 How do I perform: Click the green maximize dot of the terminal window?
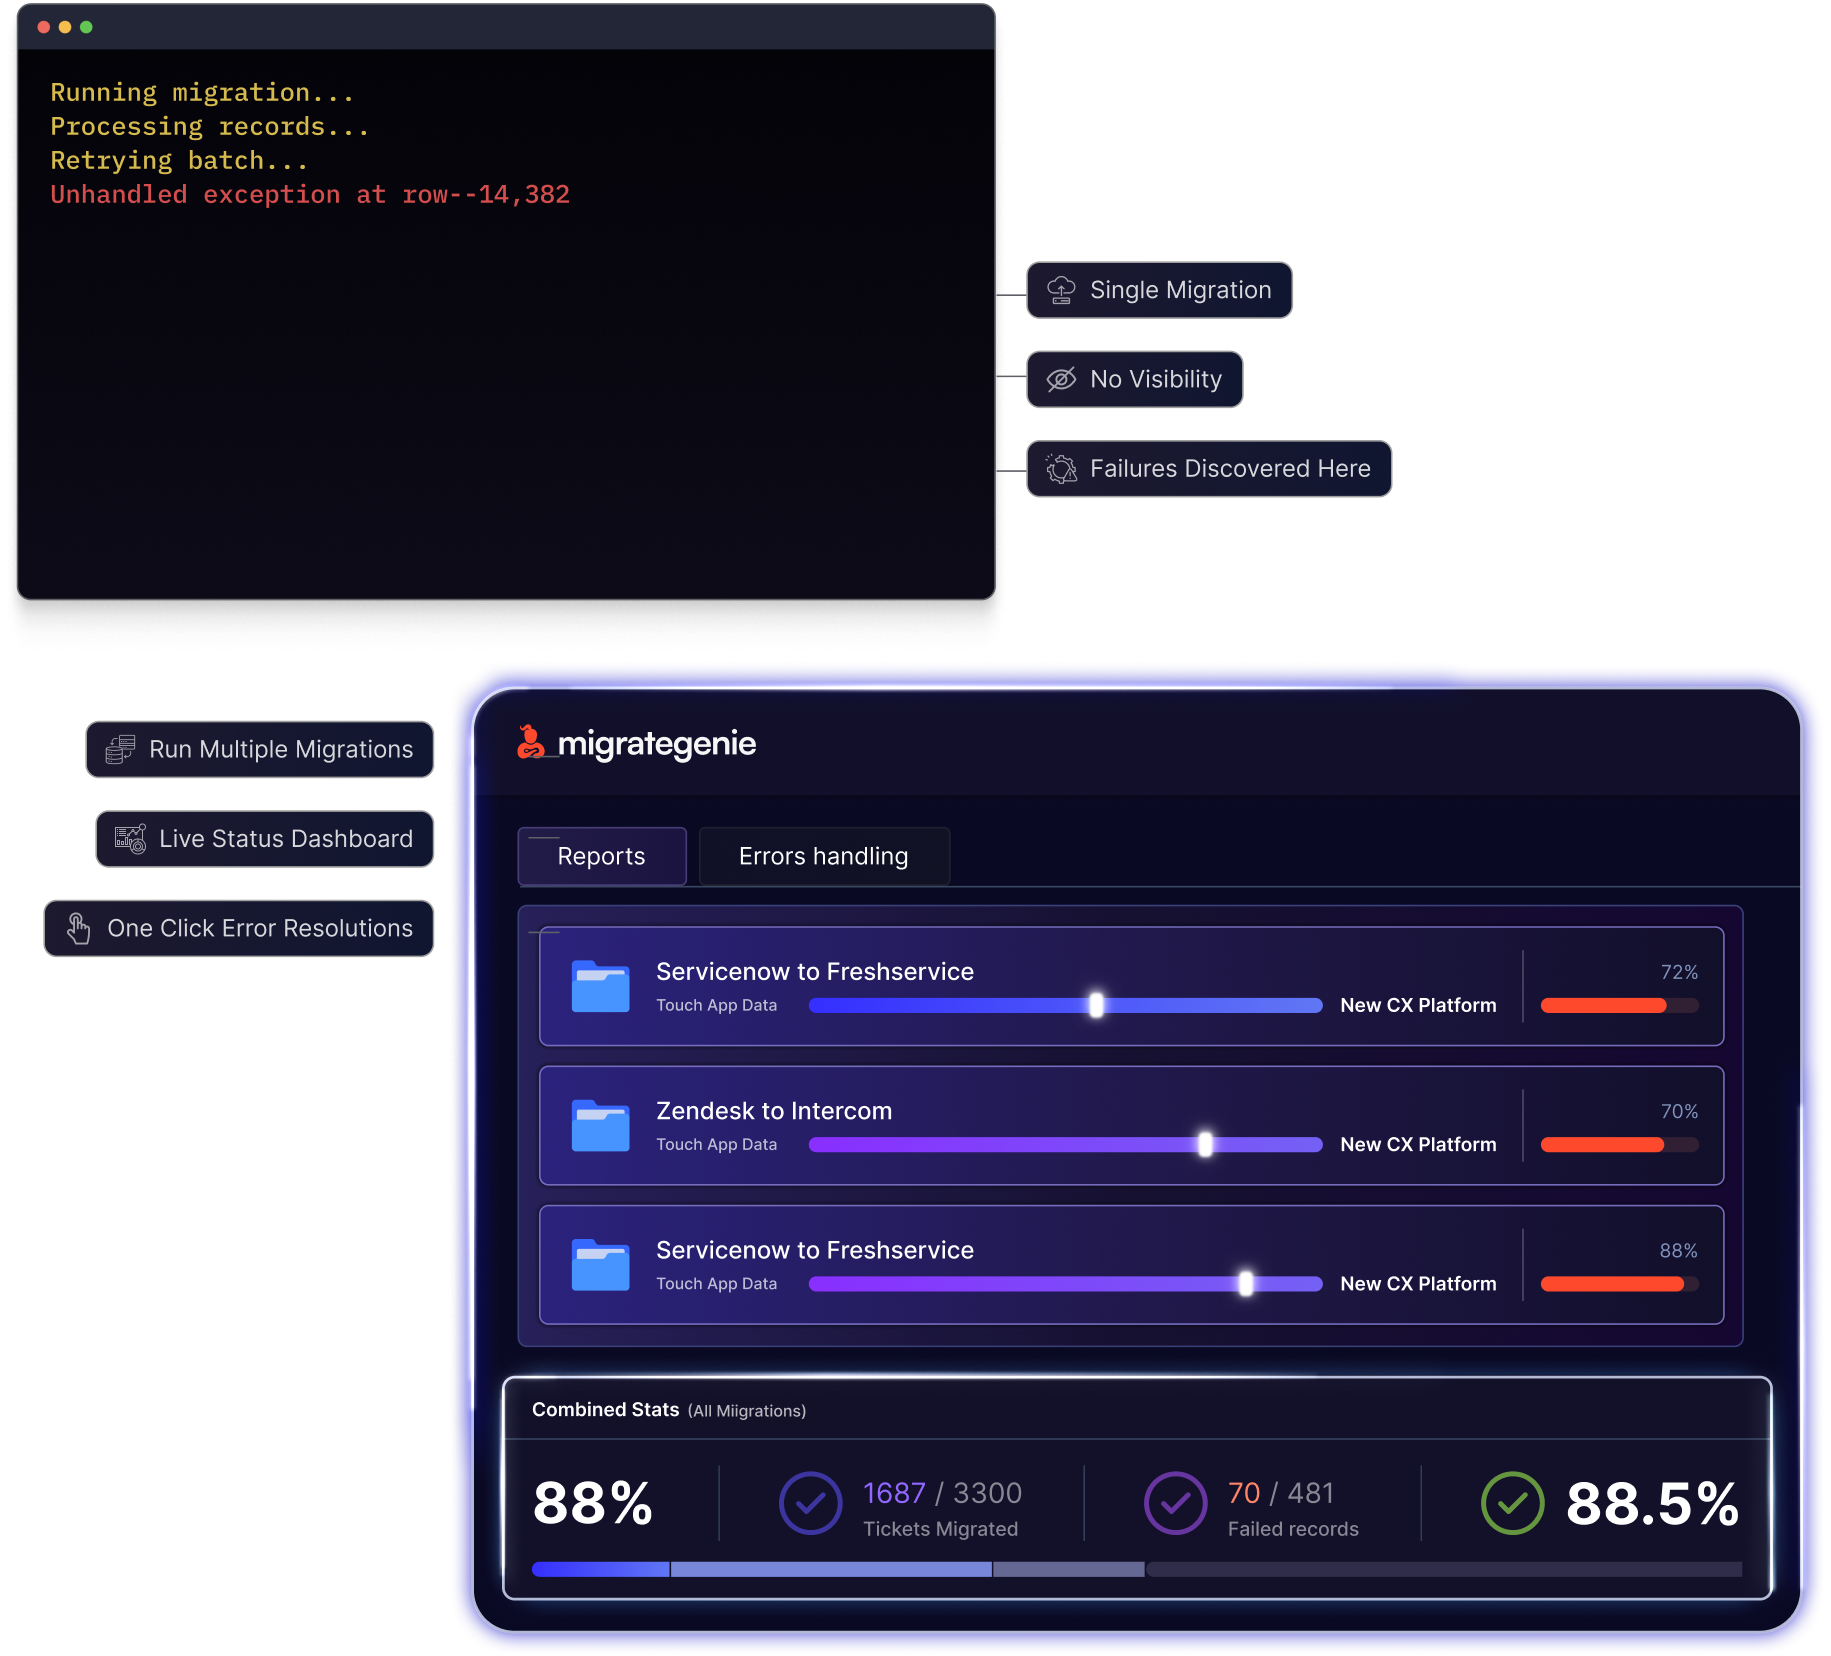pyautogui.click(x=86, y=27)
